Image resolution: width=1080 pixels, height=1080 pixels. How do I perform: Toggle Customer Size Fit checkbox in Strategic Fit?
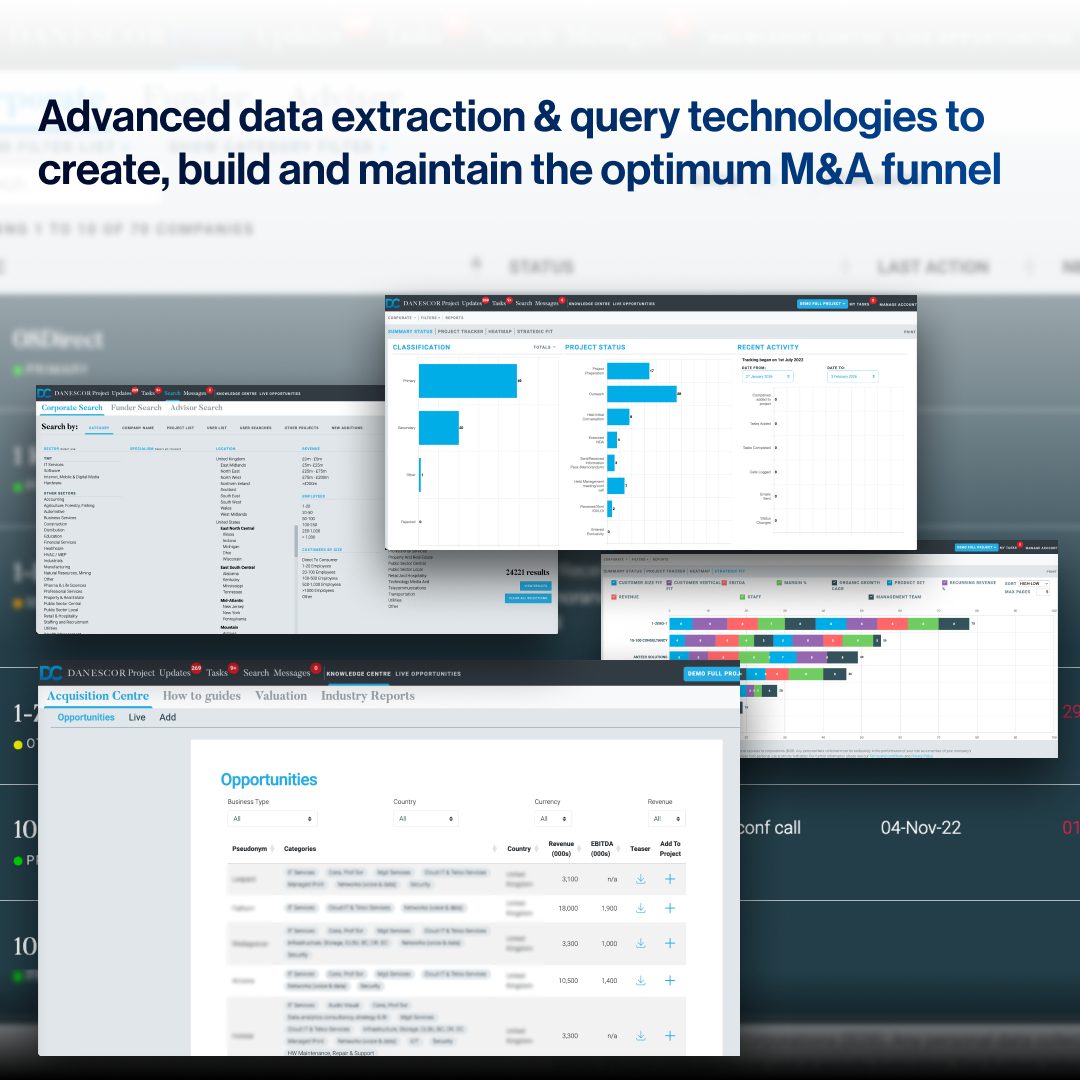pyautogui.click(x=613, y=581)
